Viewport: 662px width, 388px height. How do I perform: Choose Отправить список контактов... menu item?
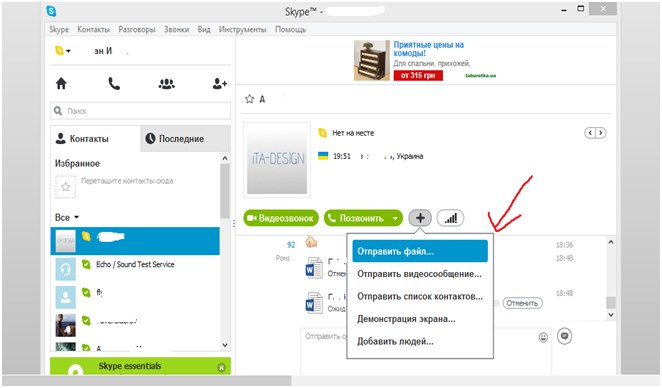(420, 296)
